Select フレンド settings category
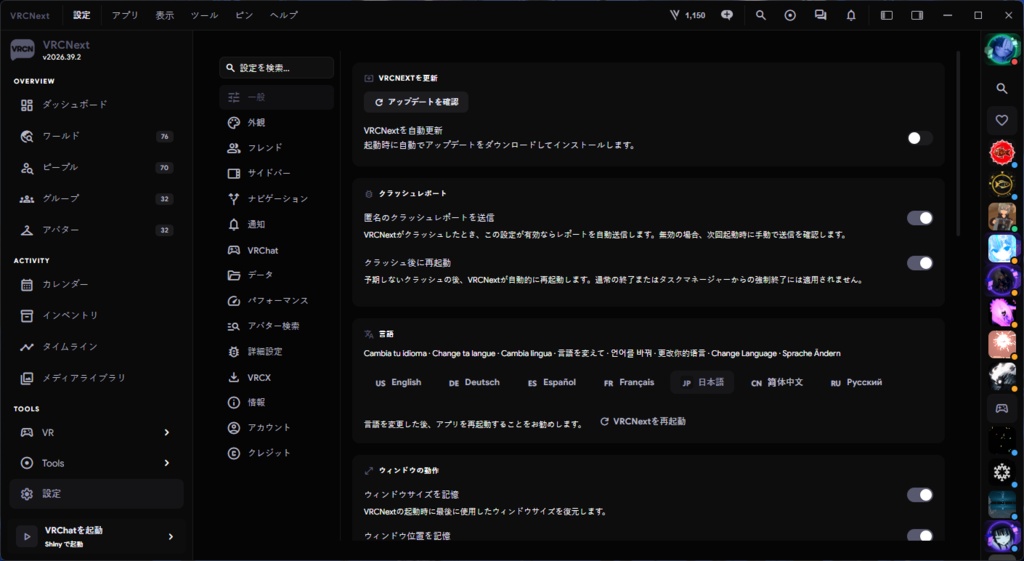Image resolution: width=1024 pixels, height=561 pixels. coord(276,148)
